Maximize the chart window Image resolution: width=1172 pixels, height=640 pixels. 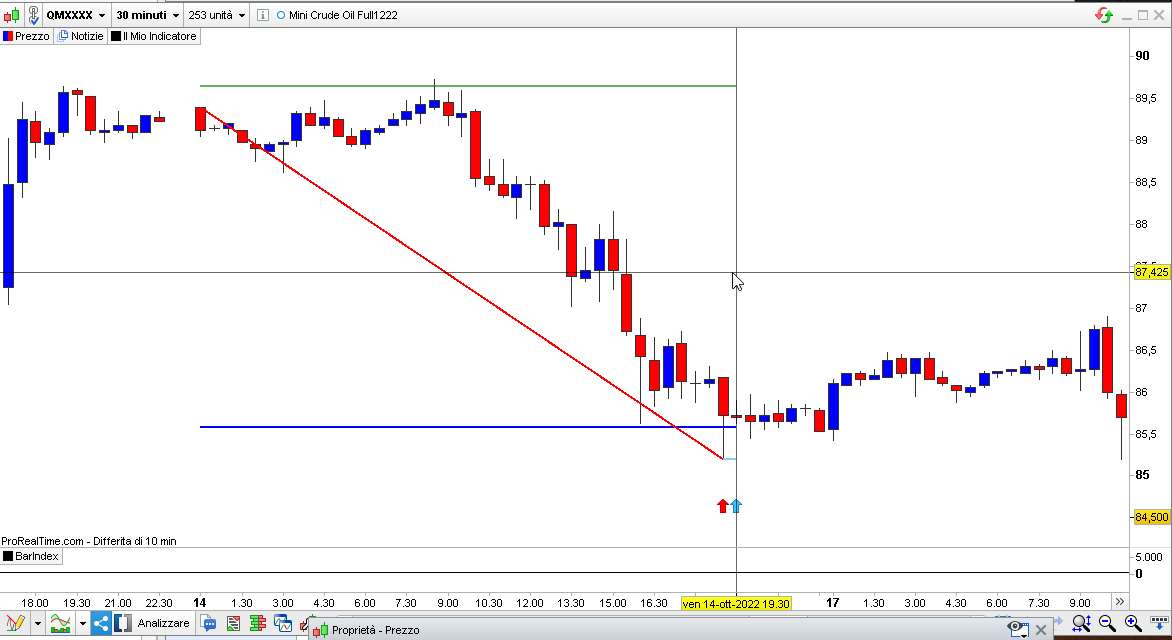pos(1143,15)
